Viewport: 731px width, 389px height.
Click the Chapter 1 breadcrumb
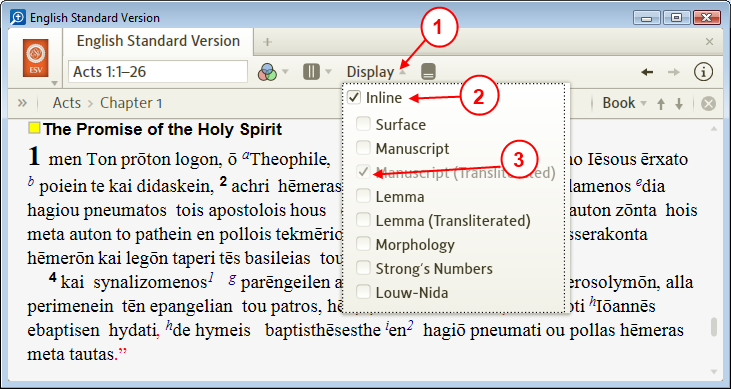tap(131, 103)
